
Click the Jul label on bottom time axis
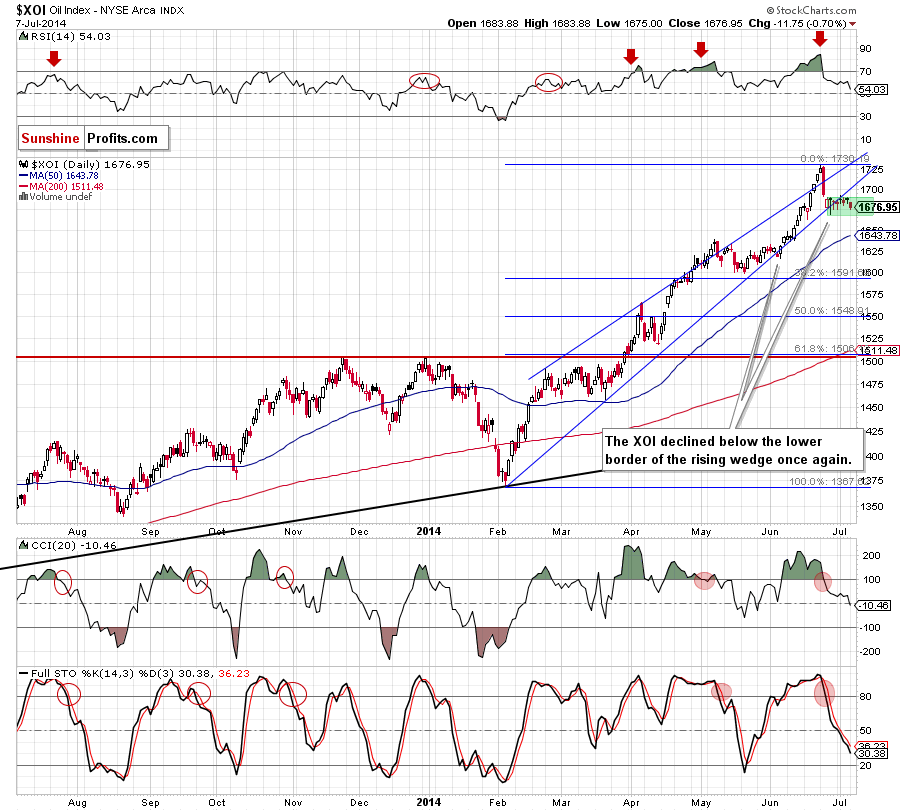click(x=840, y=802)
